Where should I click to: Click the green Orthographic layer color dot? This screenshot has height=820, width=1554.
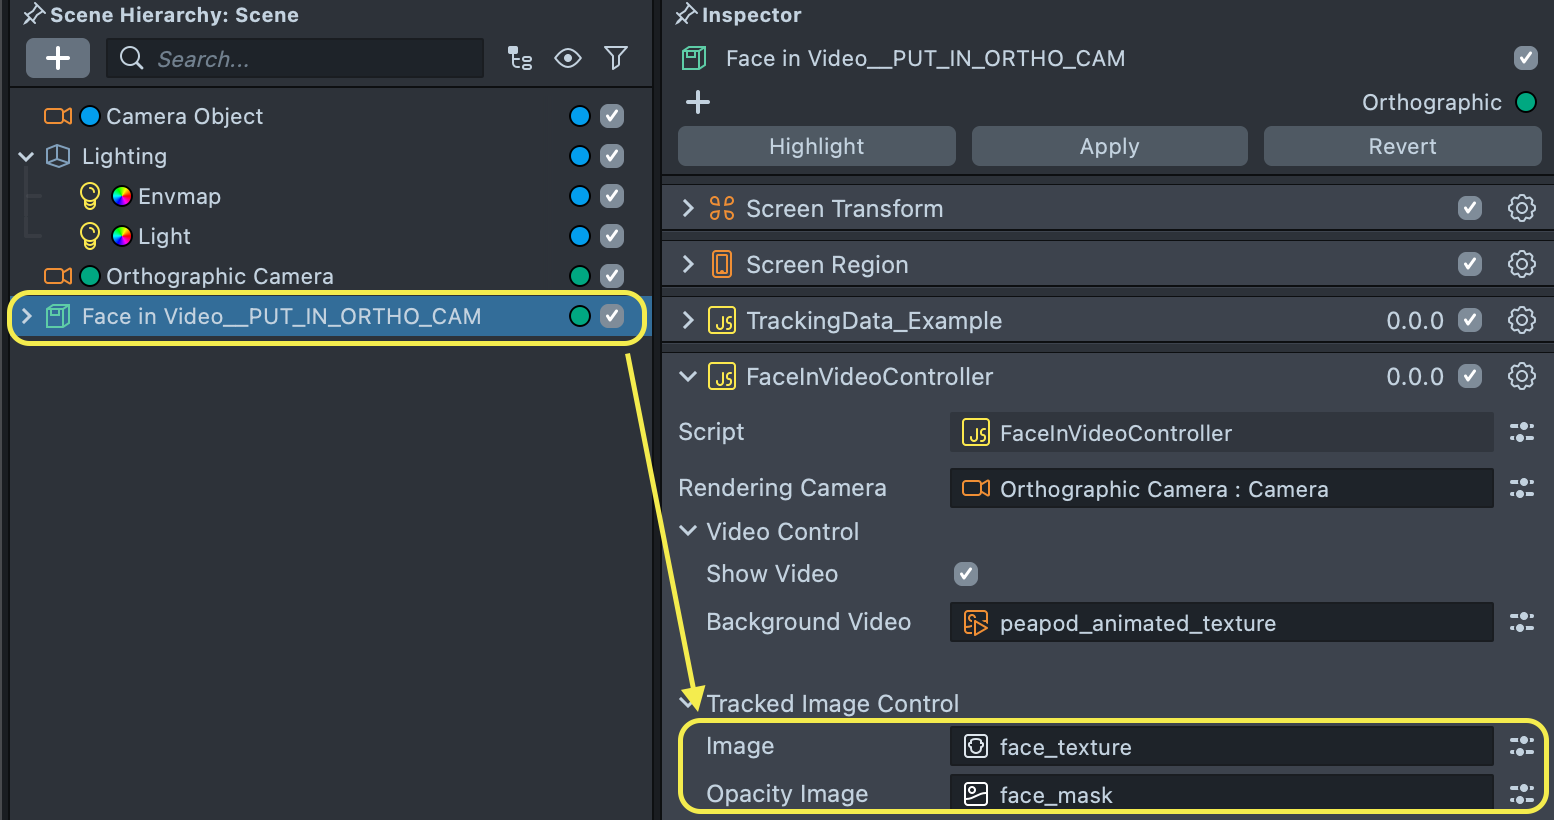click(x=1526, y=102)
